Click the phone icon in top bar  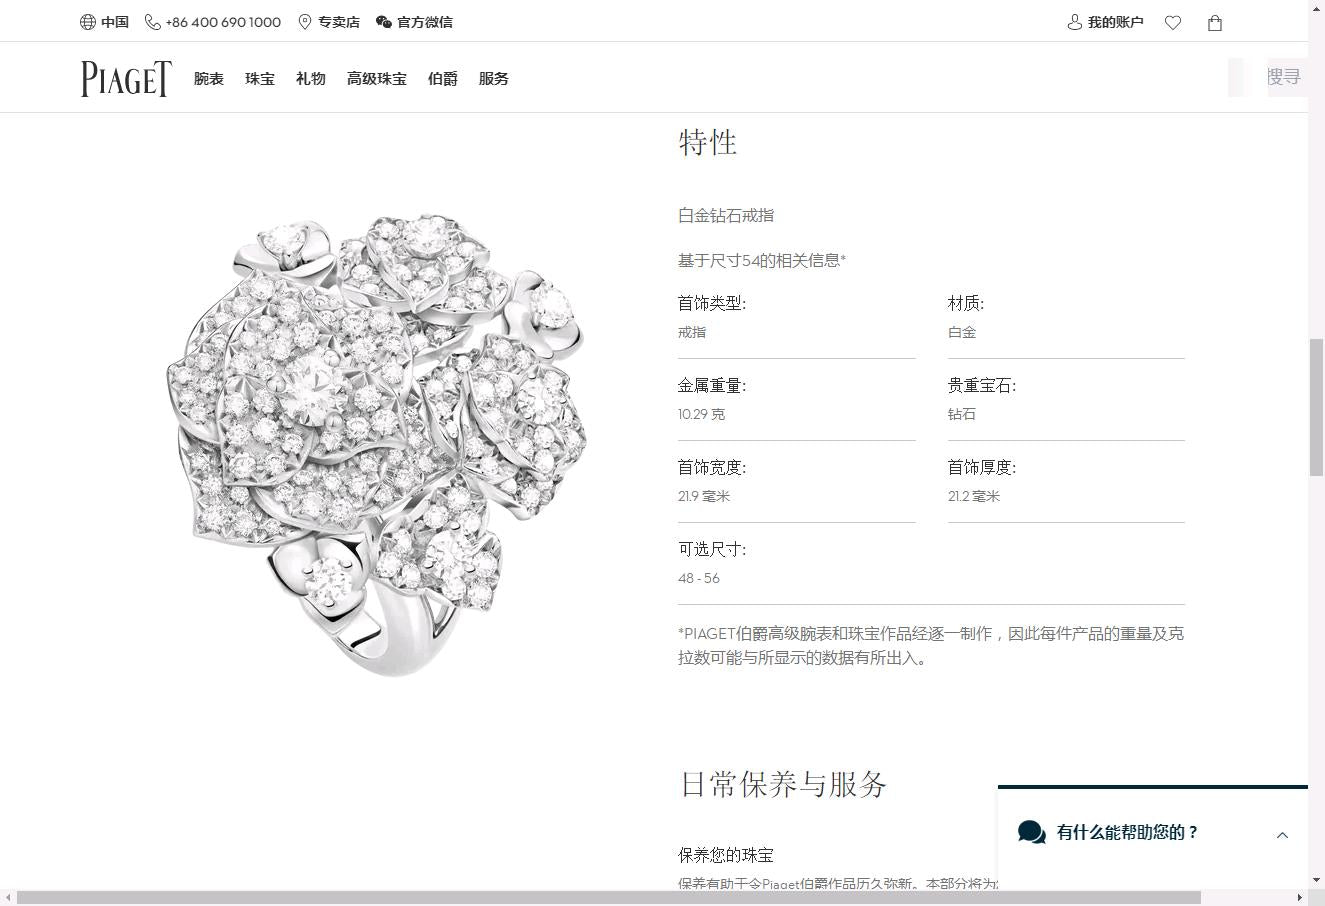(152, 22)
